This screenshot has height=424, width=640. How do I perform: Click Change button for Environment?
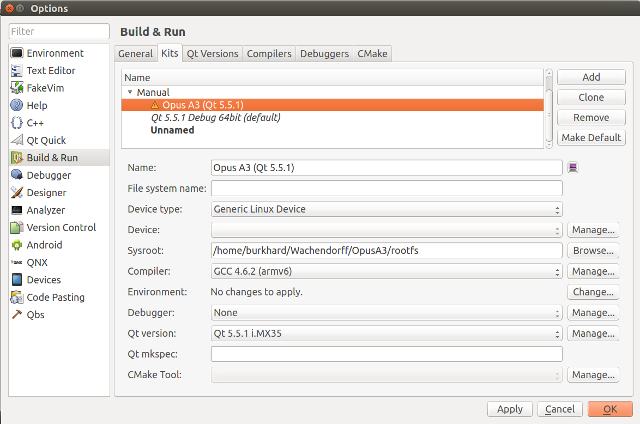click(x=593, y=292)
